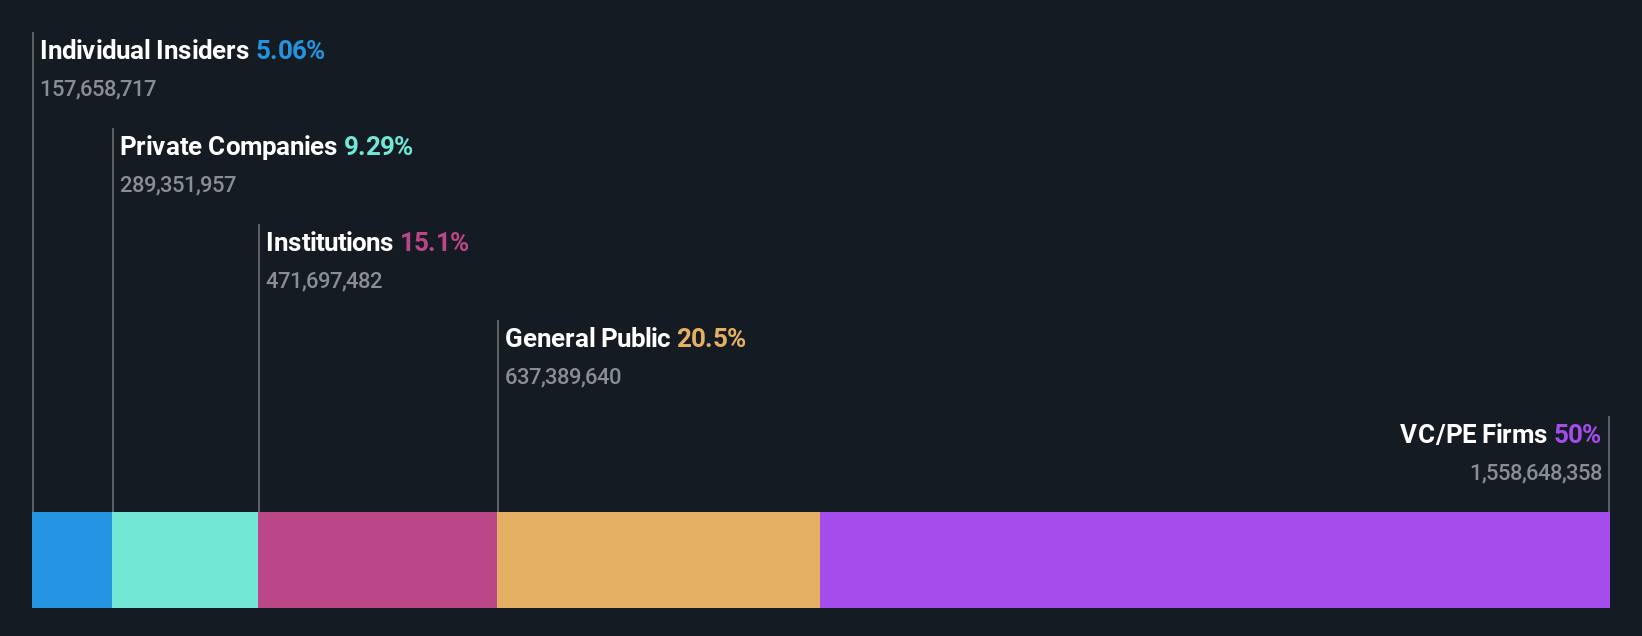
Task: Click the 50% percentage value
Action: (1577, 434)
